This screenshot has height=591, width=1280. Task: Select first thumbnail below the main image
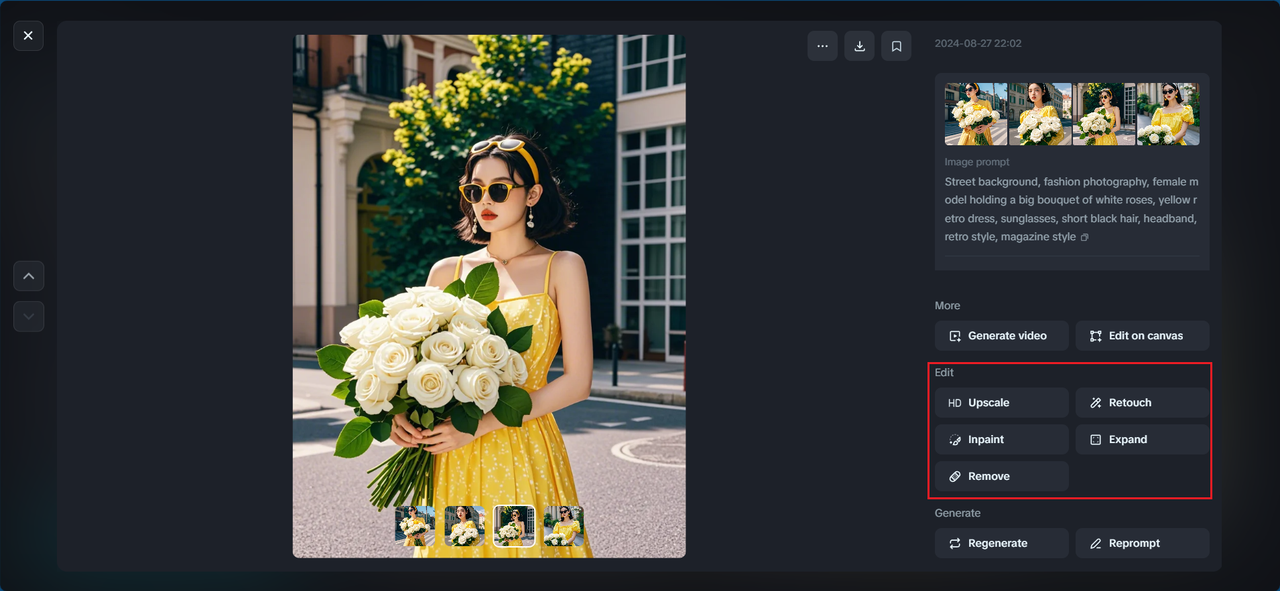[415, 526]
